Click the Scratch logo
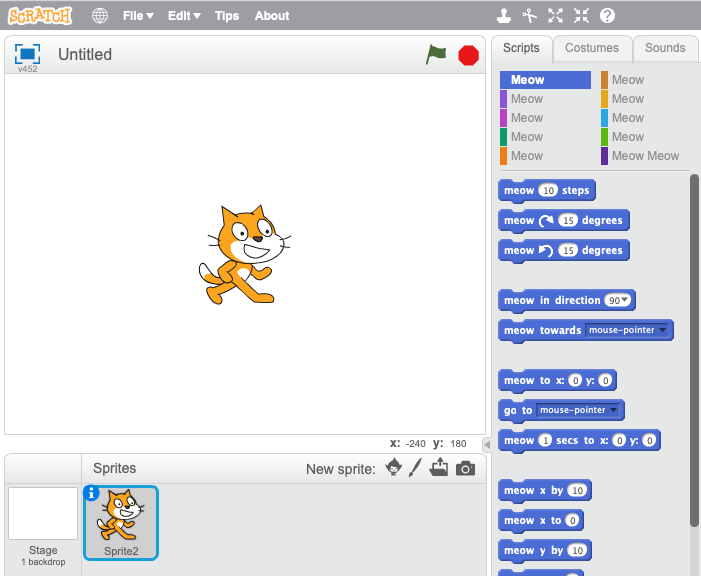This screenshot has width=701, height=576. pos(40,16)
